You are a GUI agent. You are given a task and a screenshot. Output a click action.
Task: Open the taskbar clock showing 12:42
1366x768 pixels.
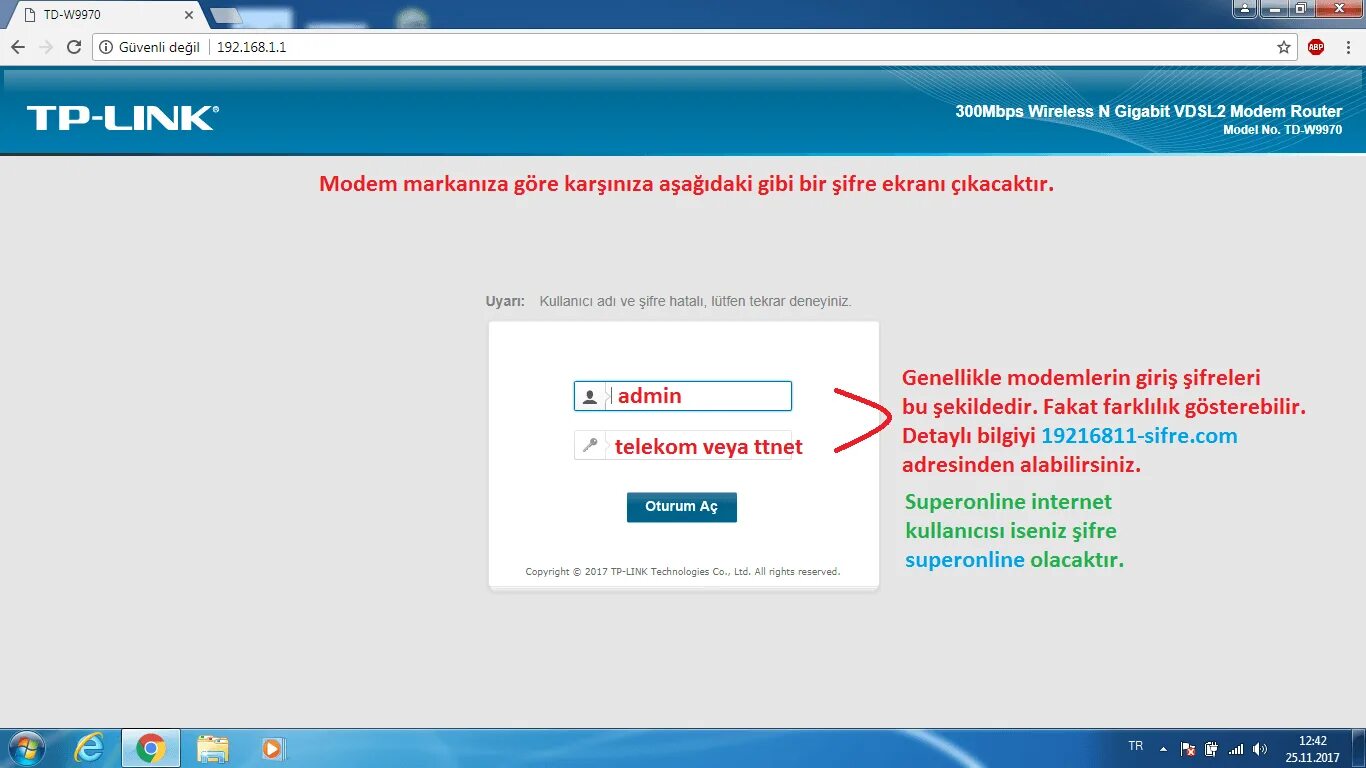1312,749
